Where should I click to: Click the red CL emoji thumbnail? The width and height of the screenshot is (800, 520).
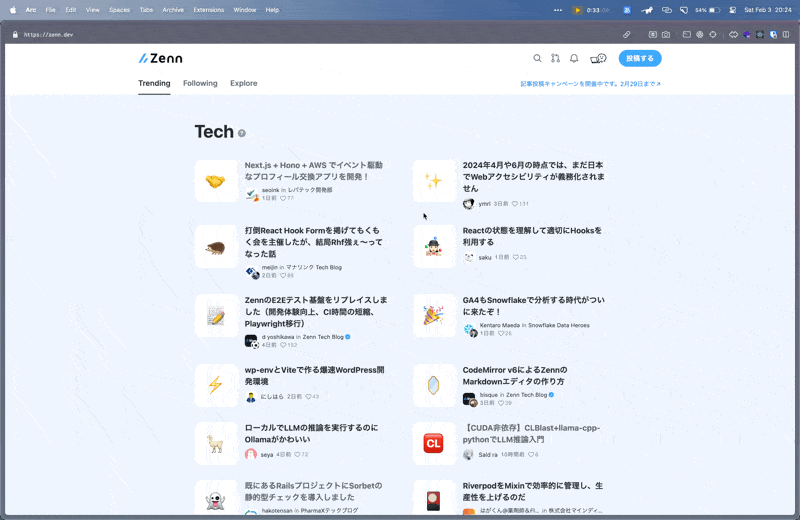coord(434,443)
